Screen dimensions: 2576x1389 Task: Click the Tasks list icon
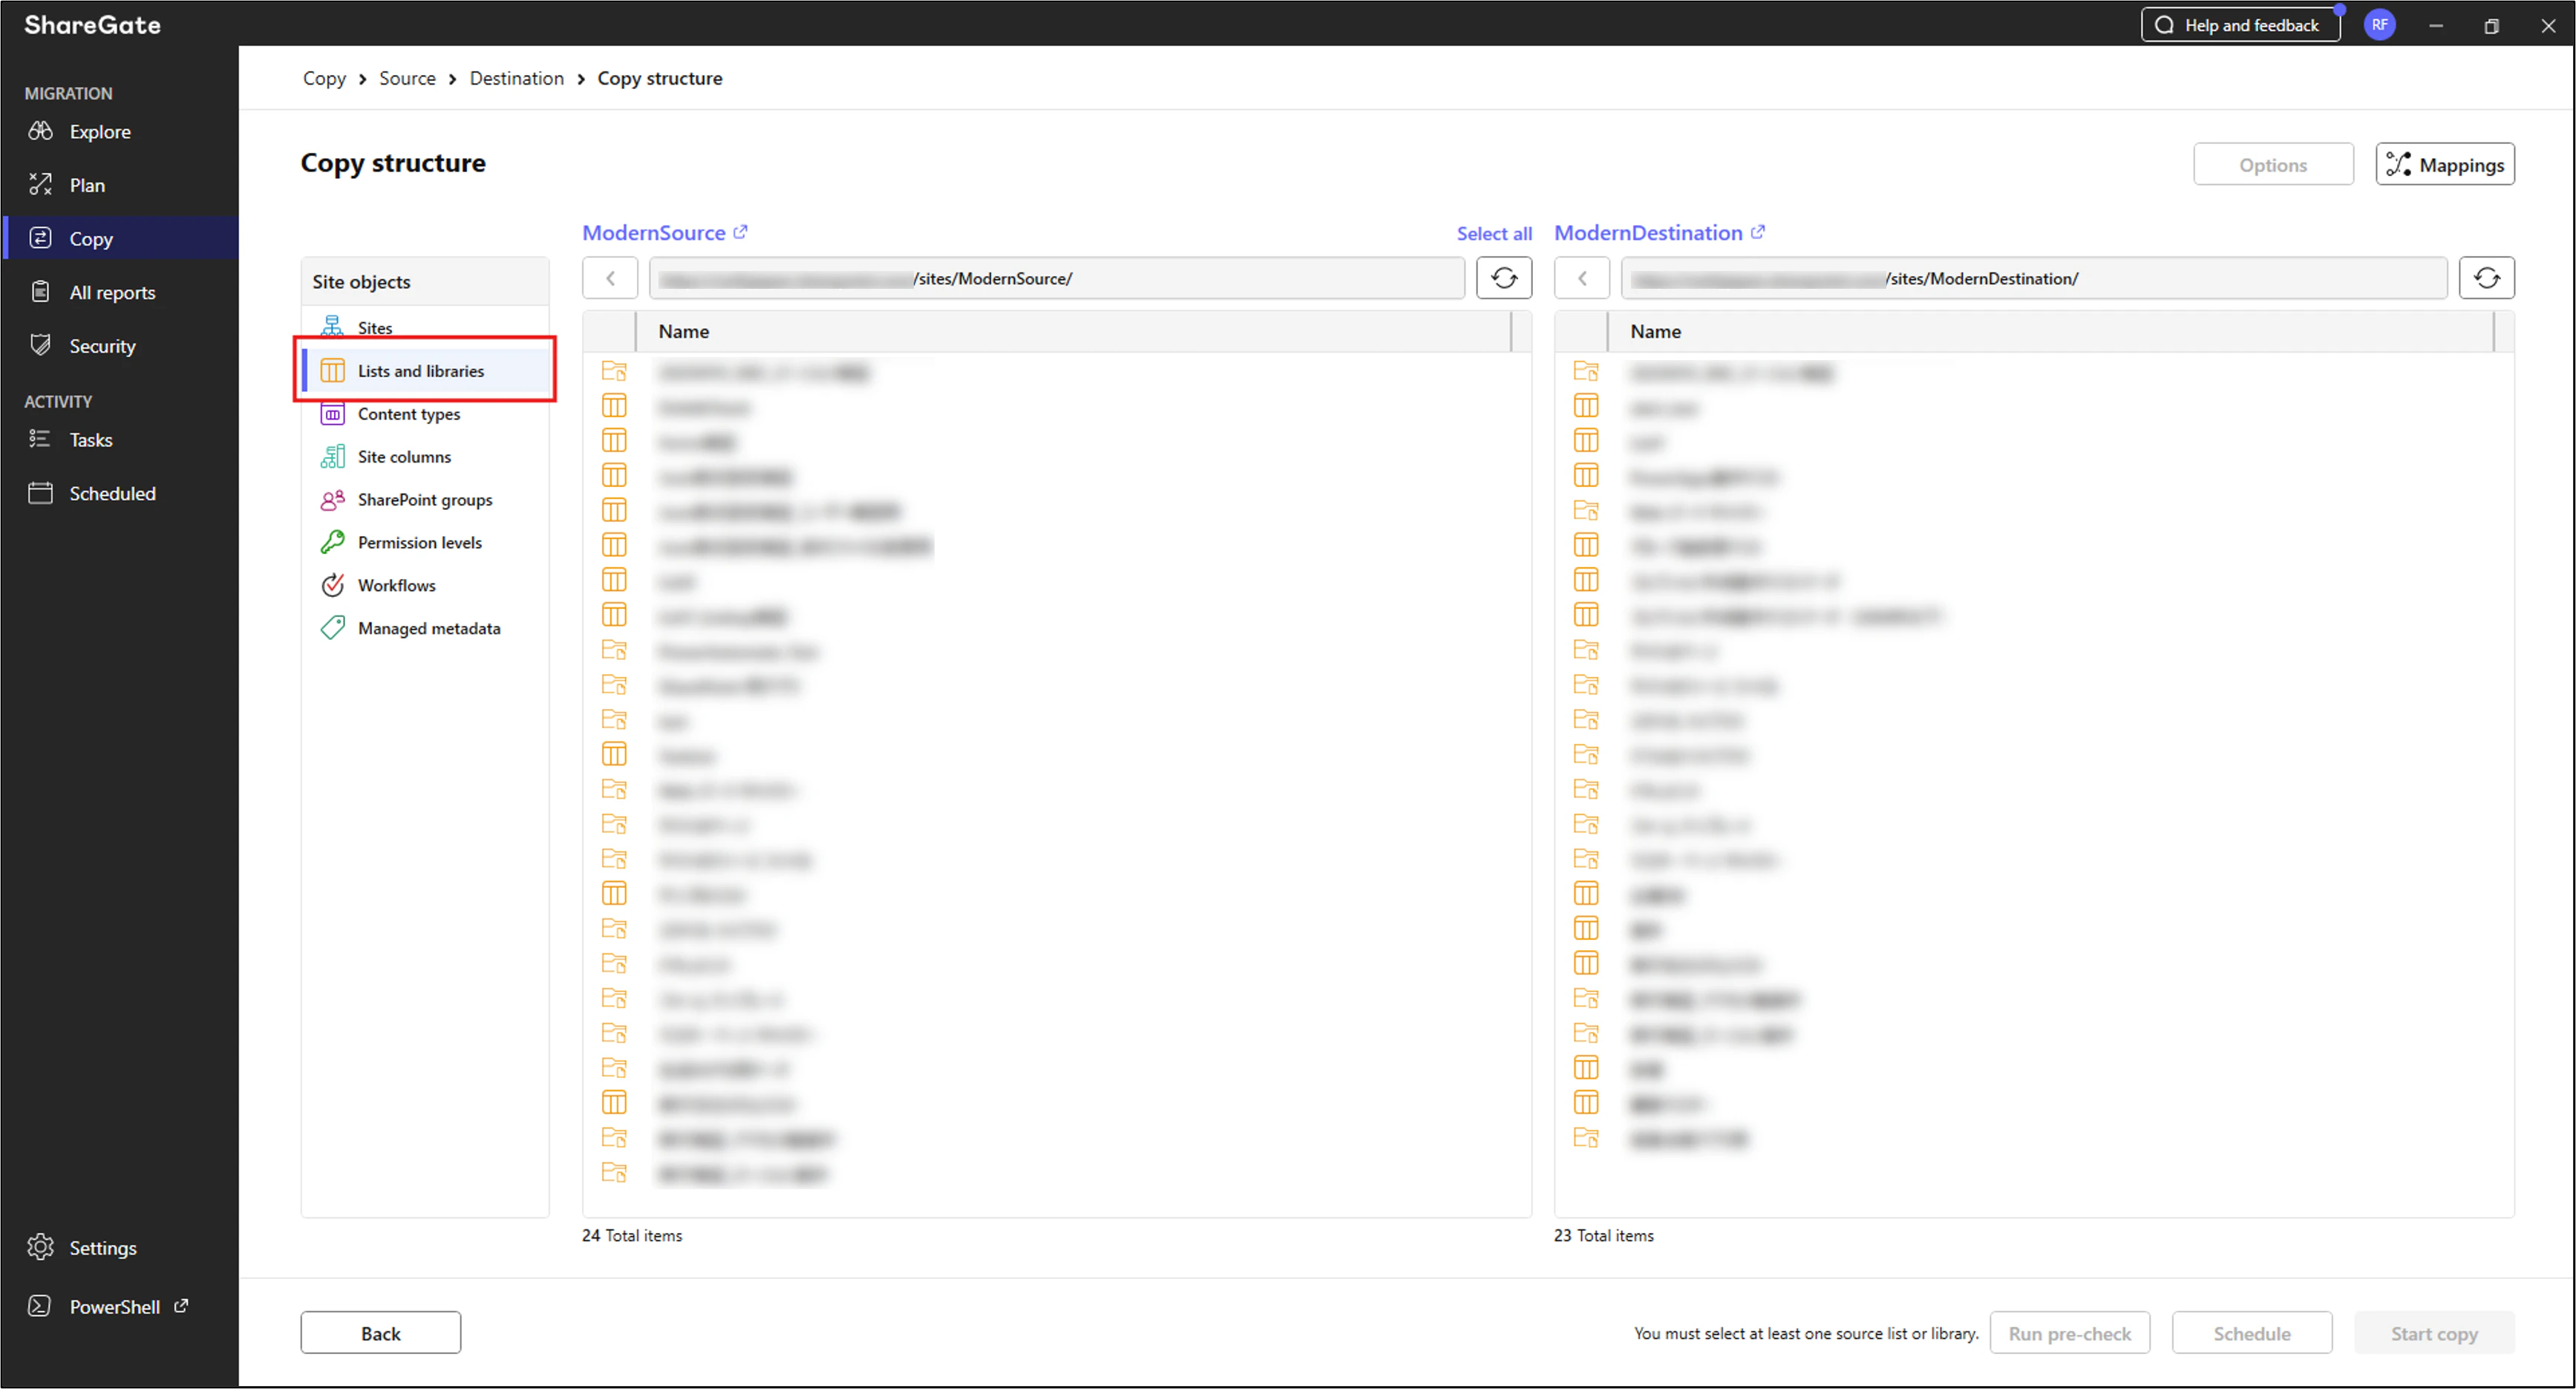tap(40, 439)
